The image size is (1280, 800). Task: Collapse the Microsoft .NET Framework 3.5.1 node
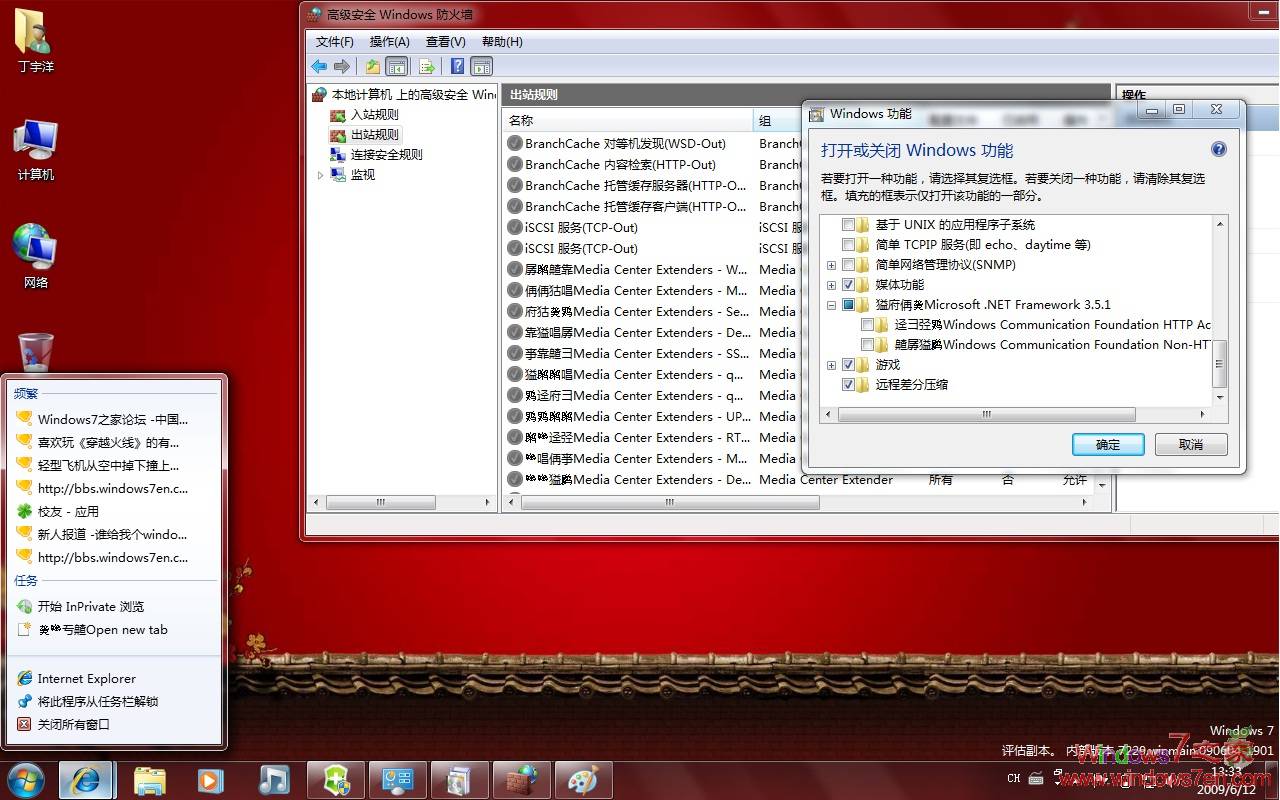[832, 304]
